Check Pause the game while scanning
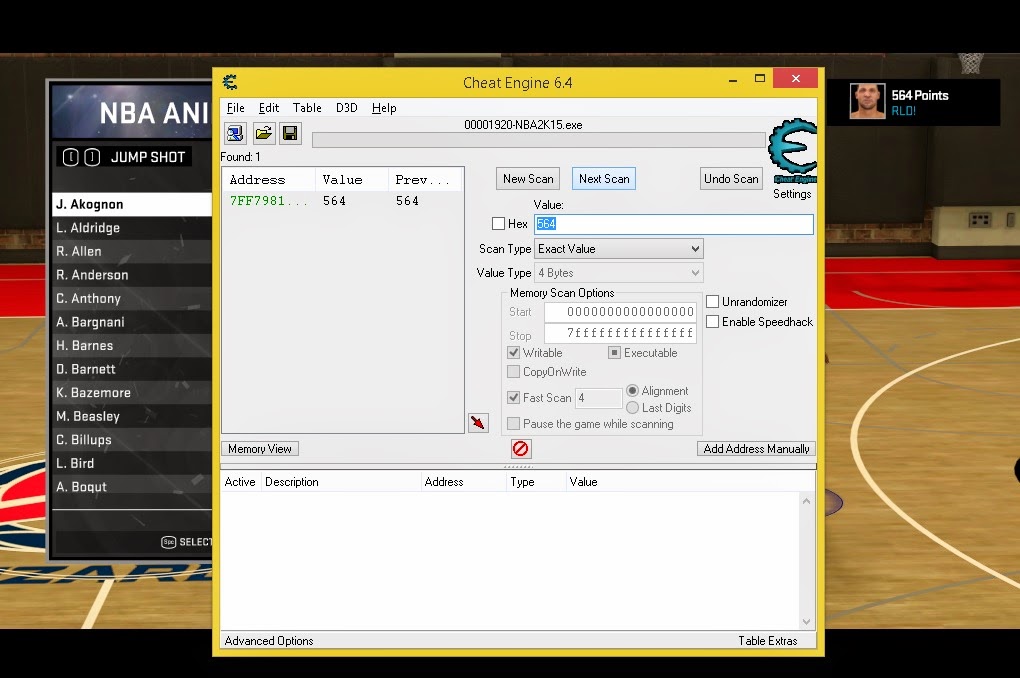 click(513, 424)
